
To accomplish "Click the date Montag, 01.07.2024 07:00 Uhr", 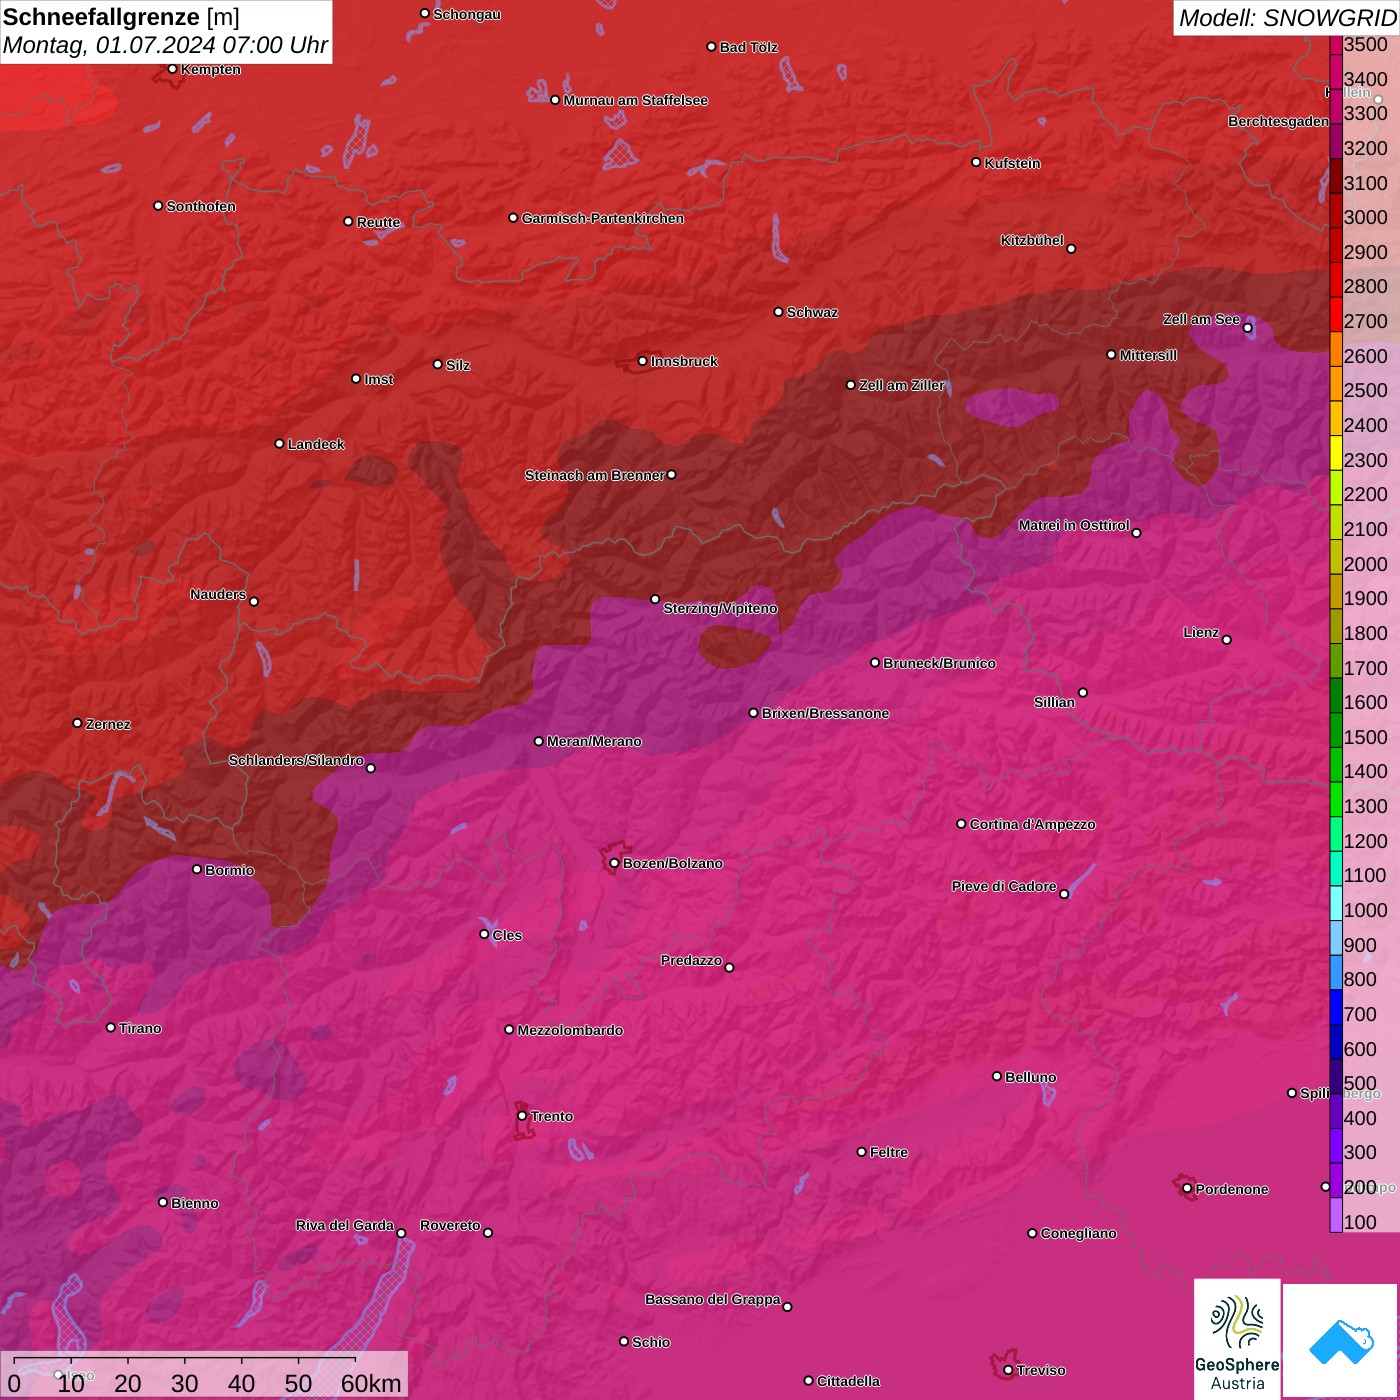I will tap(165, 45).
